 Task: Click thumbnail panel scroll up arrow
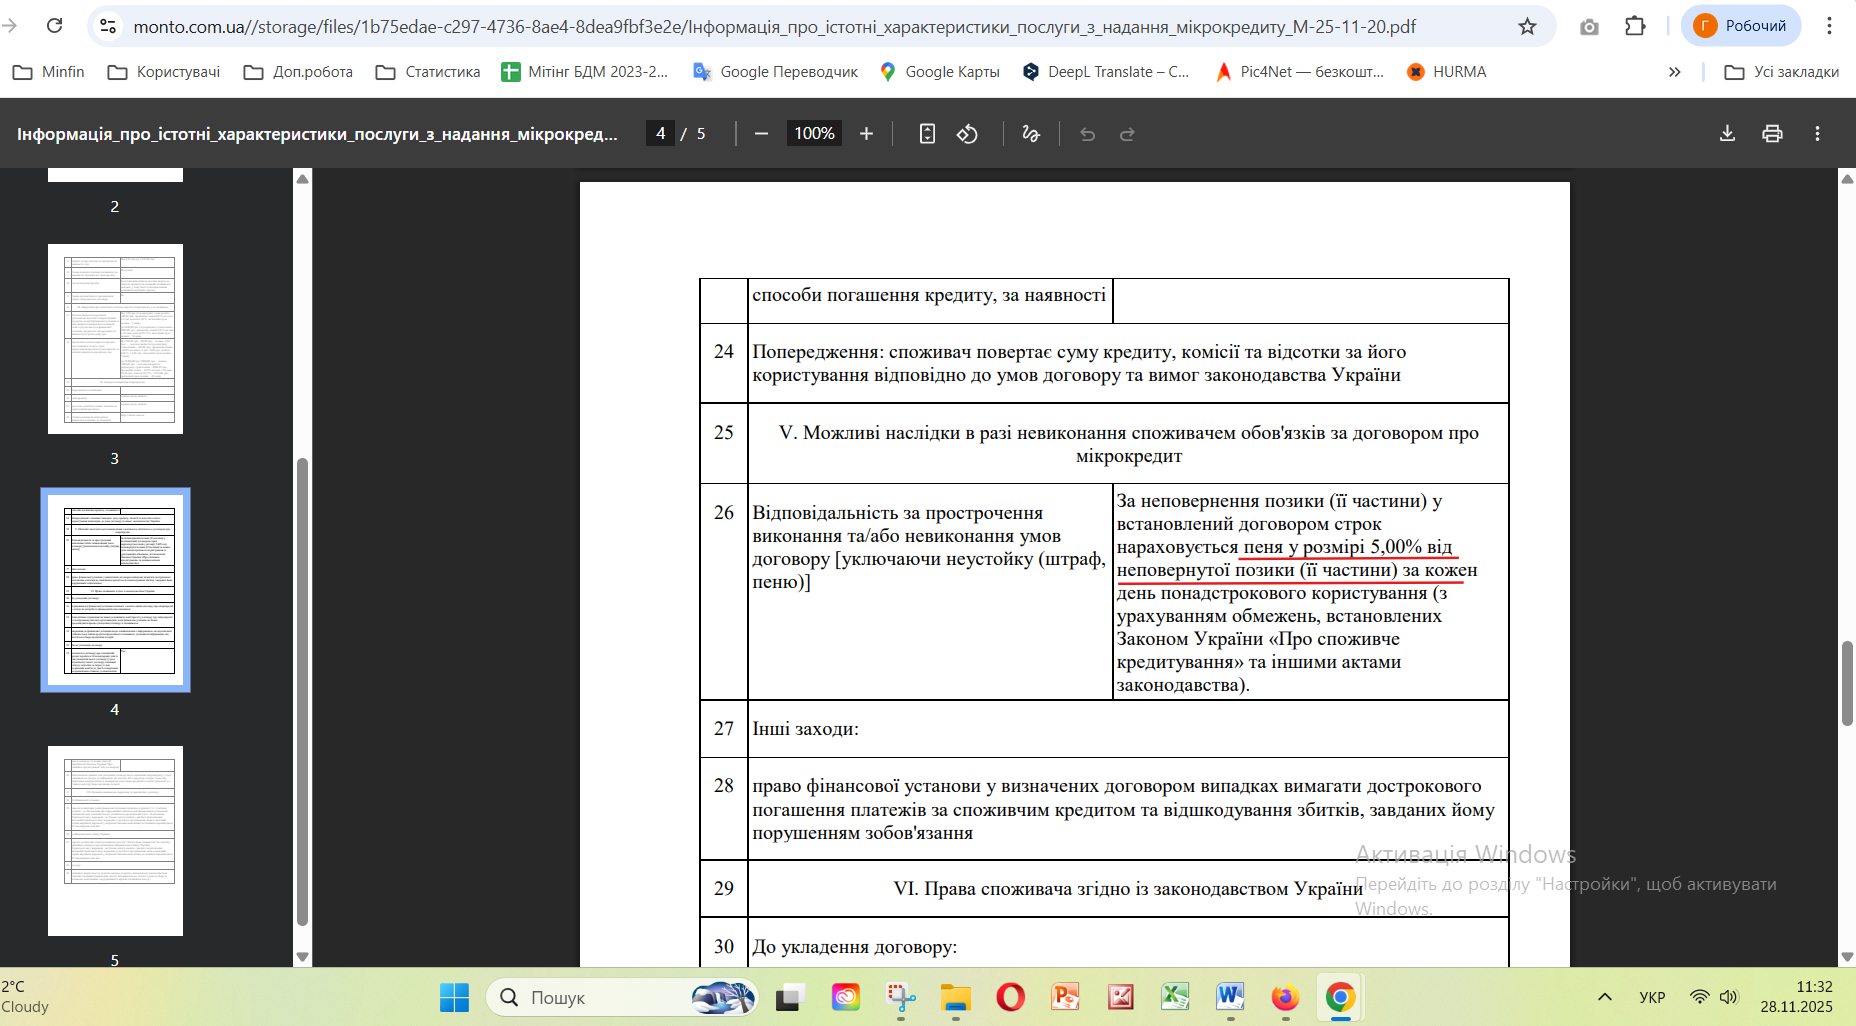click(302, 179)
